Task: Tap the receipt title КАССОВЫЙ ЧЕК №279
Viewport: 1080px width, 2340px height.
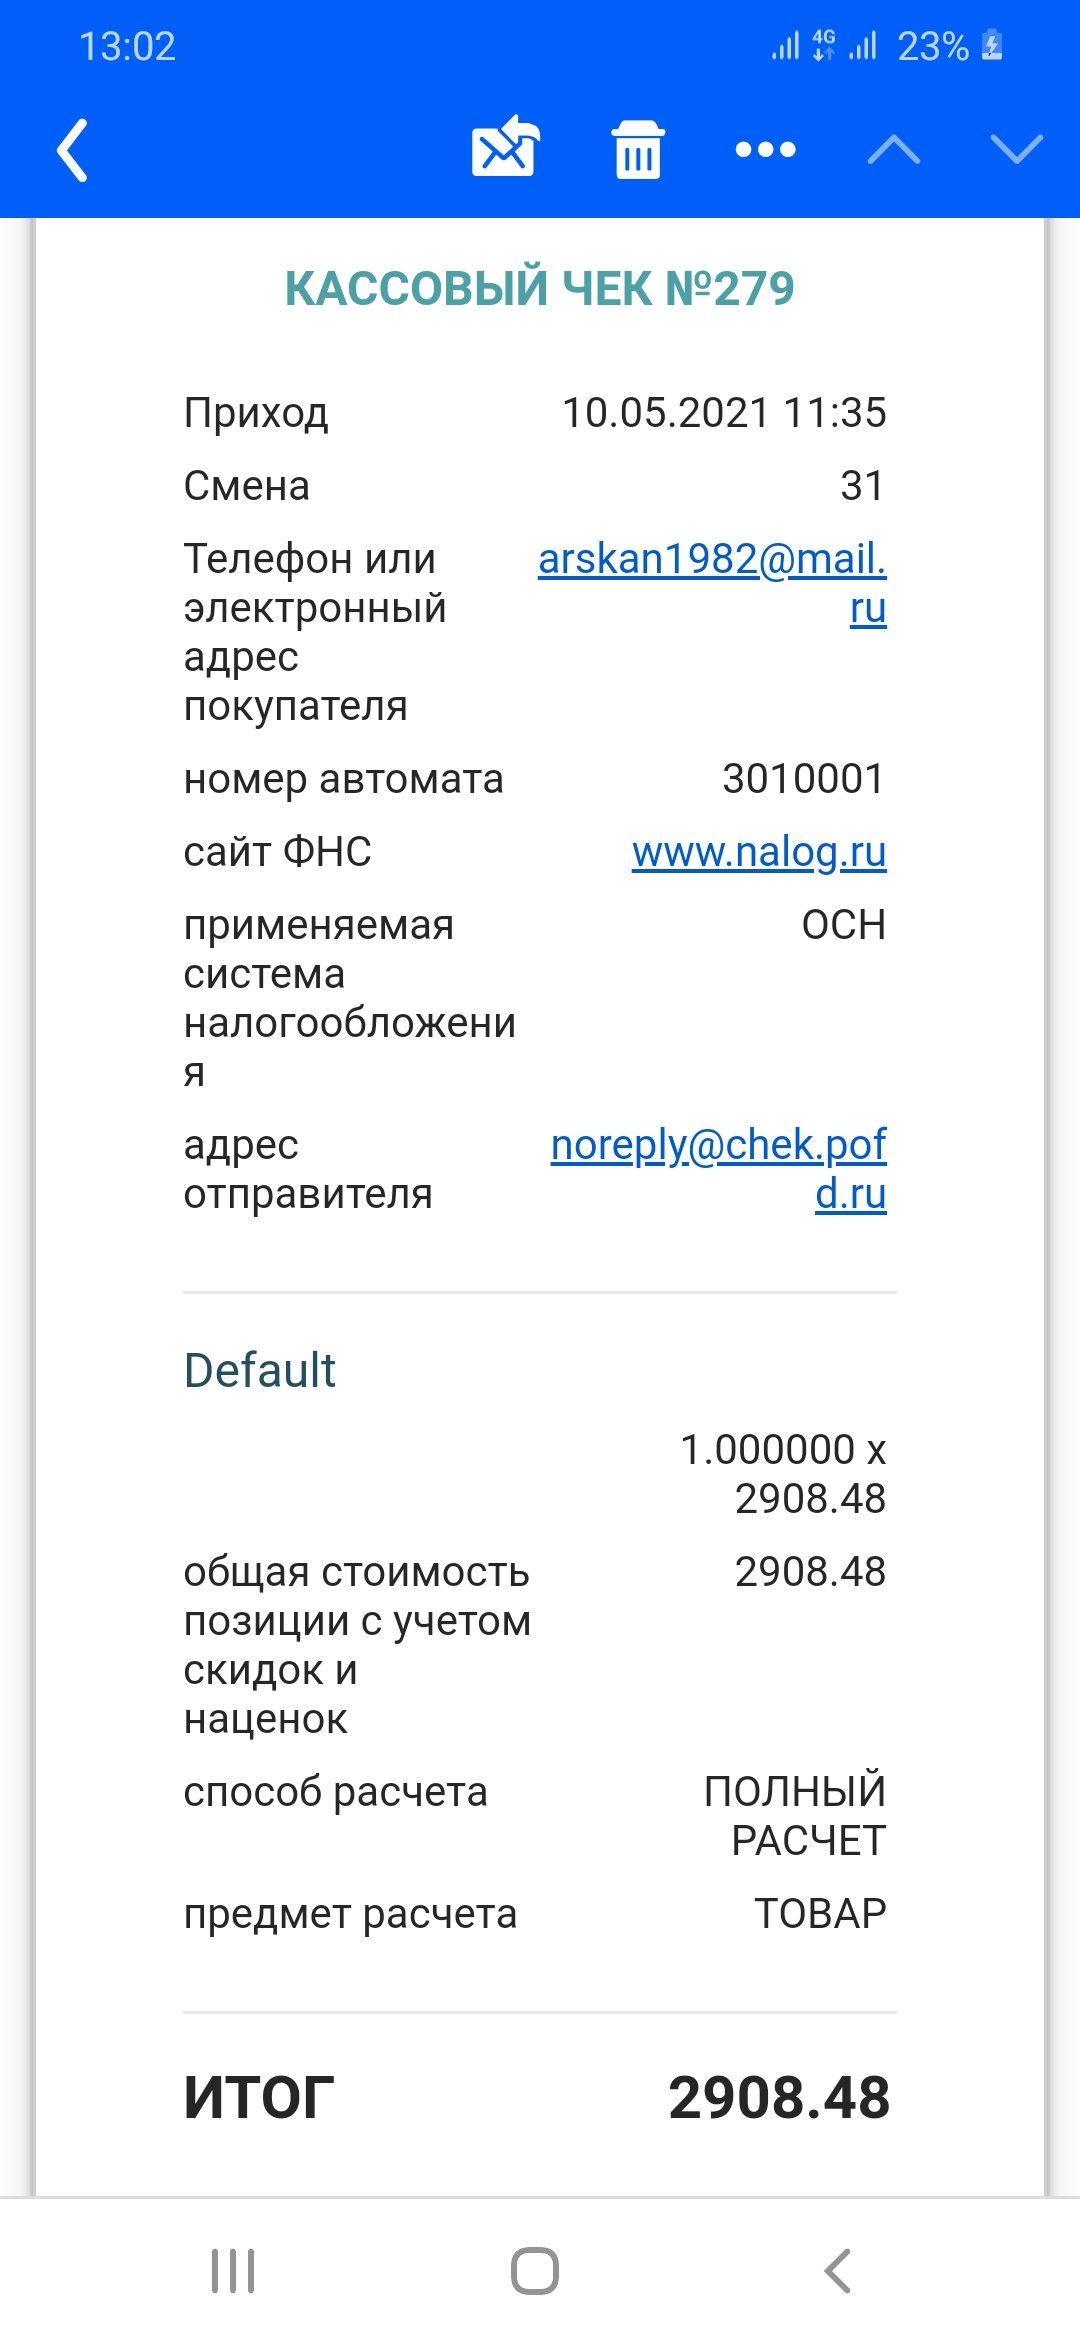Action: [540, 289]
